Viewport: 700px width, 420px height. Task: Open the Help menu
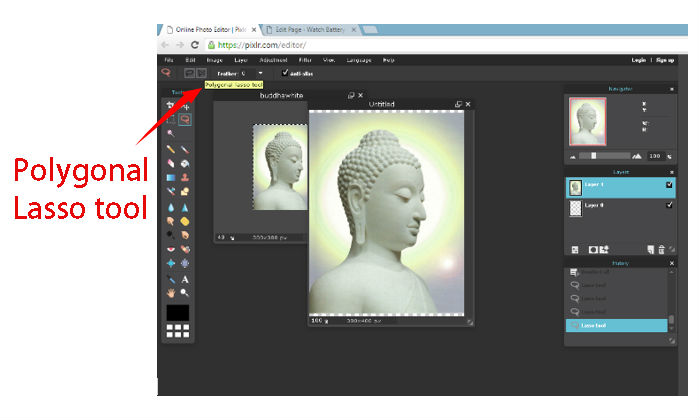point(388,60)
